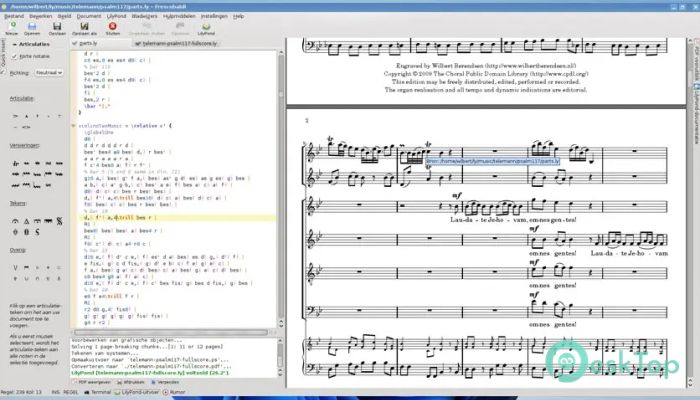Insert the downbow symbol under Overig

(26, 268)
